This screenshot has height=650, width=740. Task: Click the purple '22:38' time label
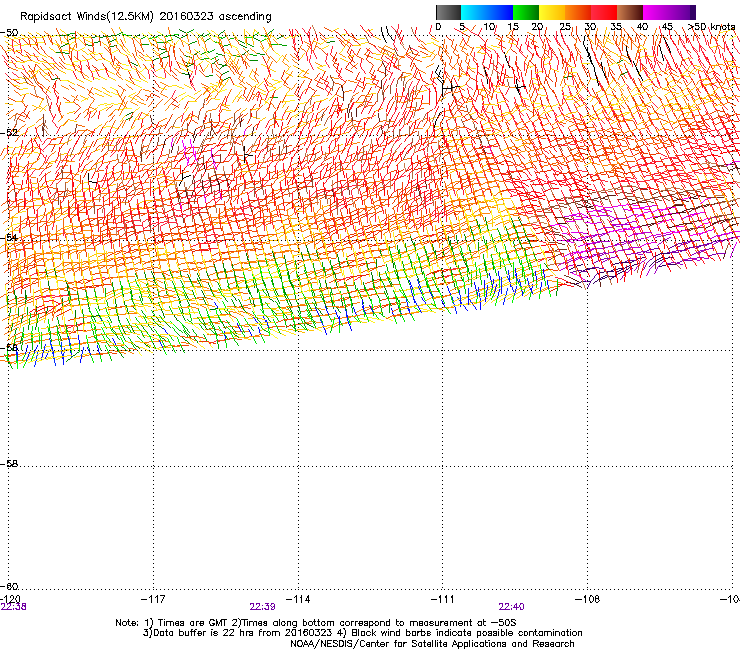tap(14, 607)
